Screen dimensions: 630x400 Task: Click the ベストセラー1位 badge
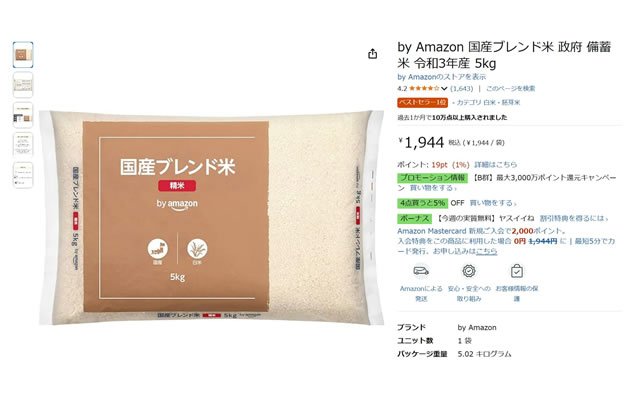[x=422, y=102]
